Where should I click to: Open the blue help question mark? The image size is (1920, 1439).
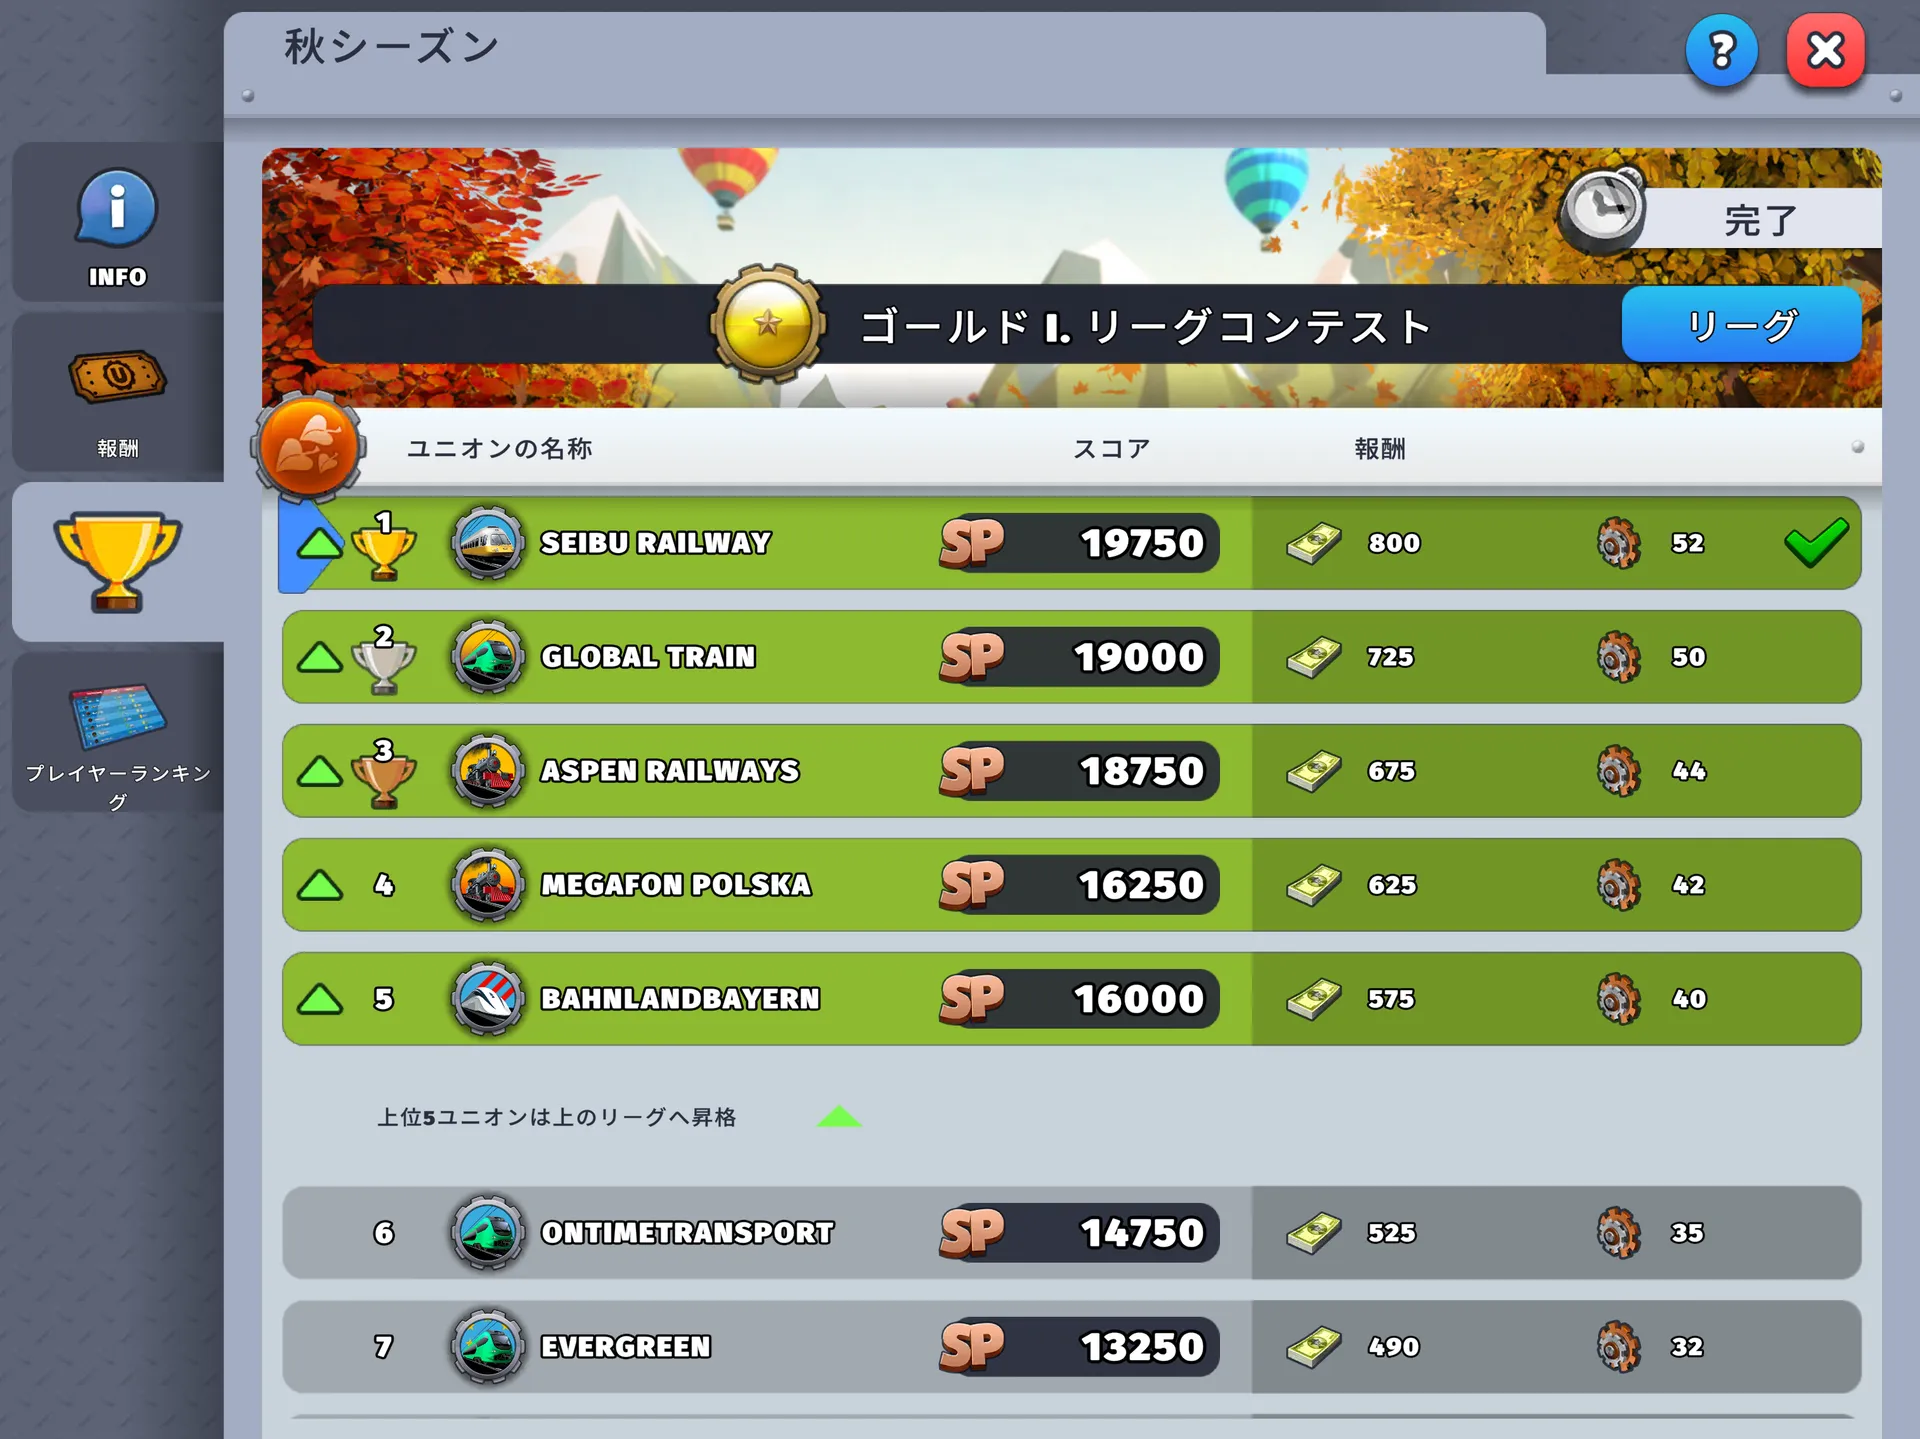coord(1721,50)
